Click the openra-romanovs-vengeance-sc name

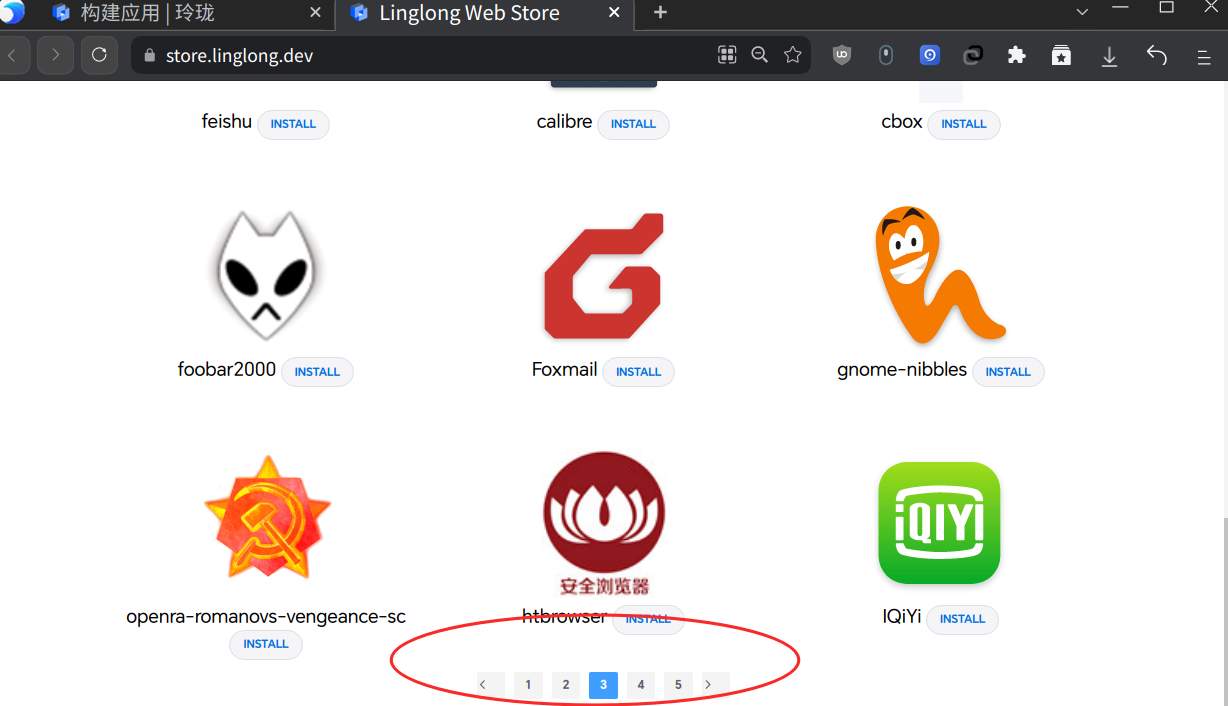click(266, 617)
